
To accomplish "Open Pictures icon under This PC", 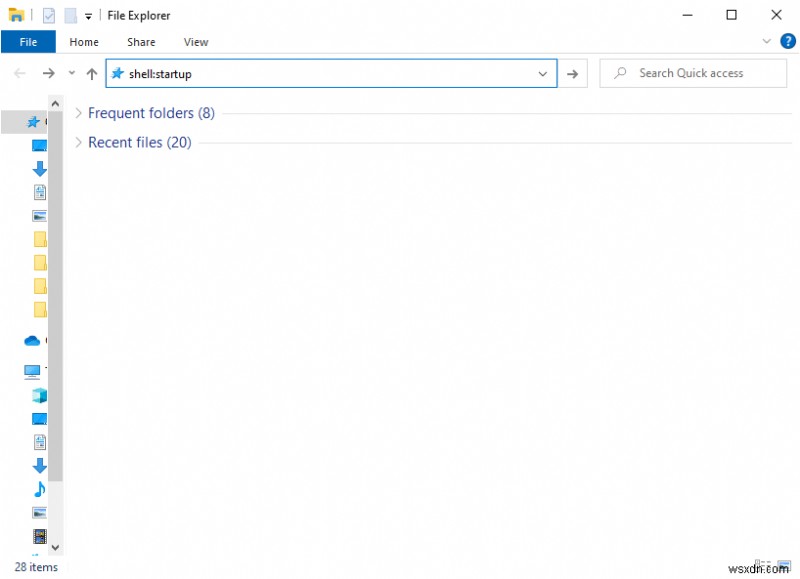I will 39,513.
